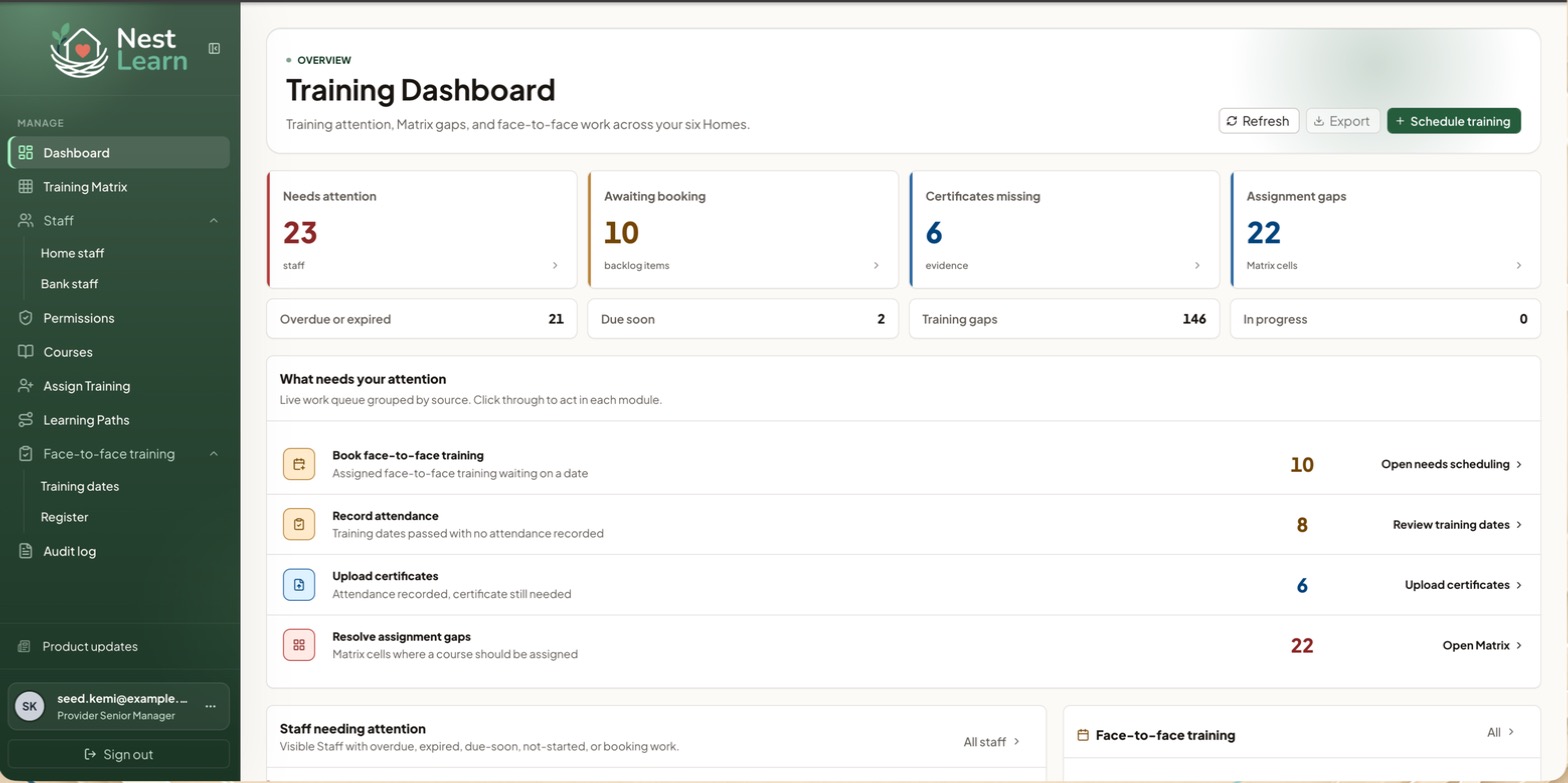Click the Training gaps stat box

[x=1064, y=319]
